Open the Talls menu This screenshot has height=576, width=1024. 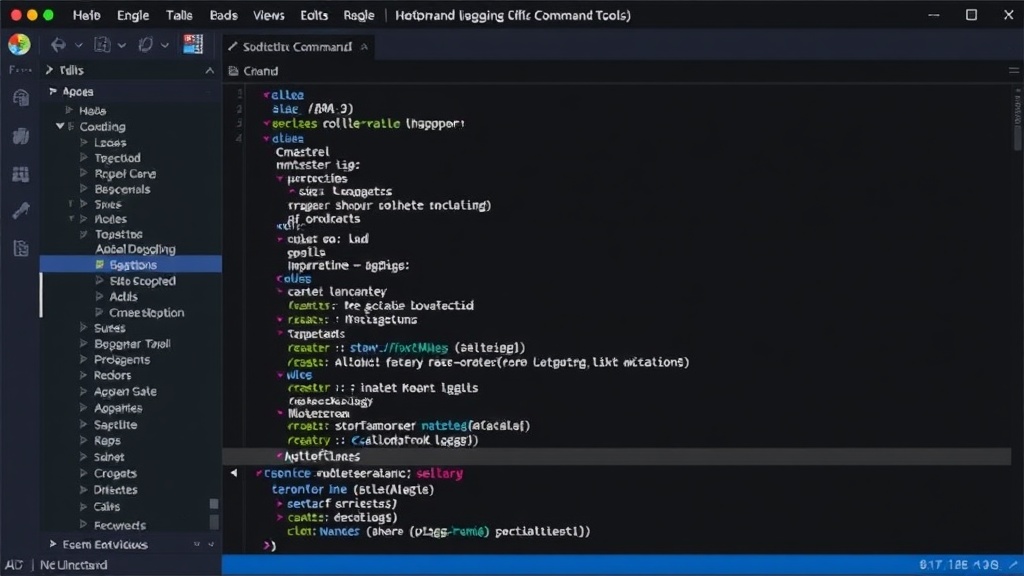179,15
